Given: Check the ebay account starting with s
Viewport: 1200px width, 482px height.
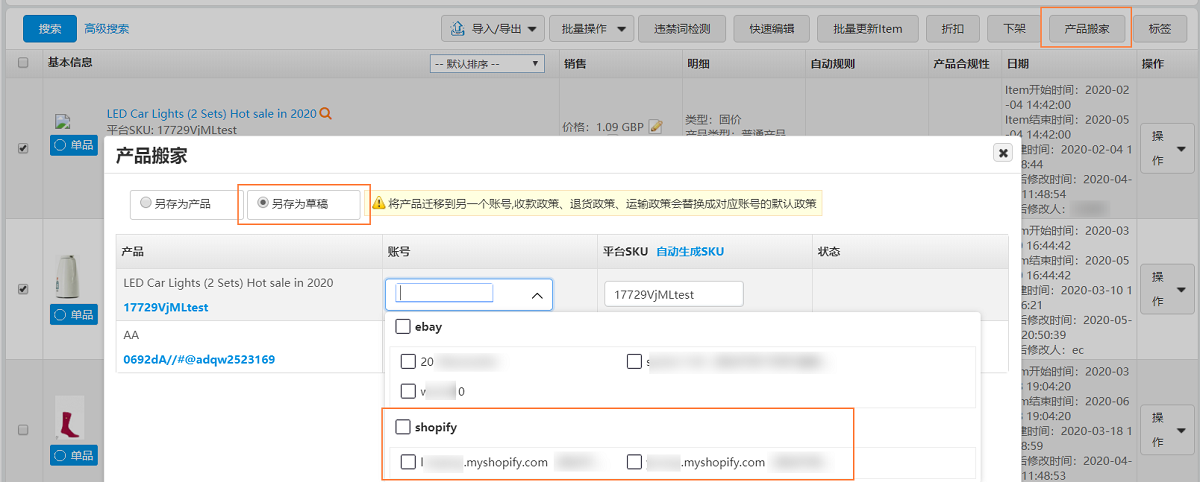Looking at the screenshot, I should [x=634, y=362].
